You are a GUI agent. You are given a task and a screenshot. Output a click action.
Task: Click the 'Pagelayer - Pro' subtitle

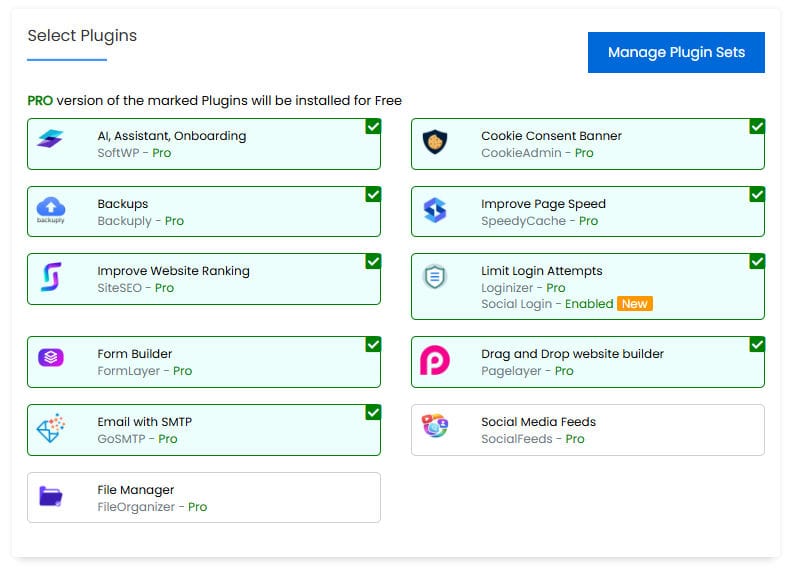coord(527,371)
